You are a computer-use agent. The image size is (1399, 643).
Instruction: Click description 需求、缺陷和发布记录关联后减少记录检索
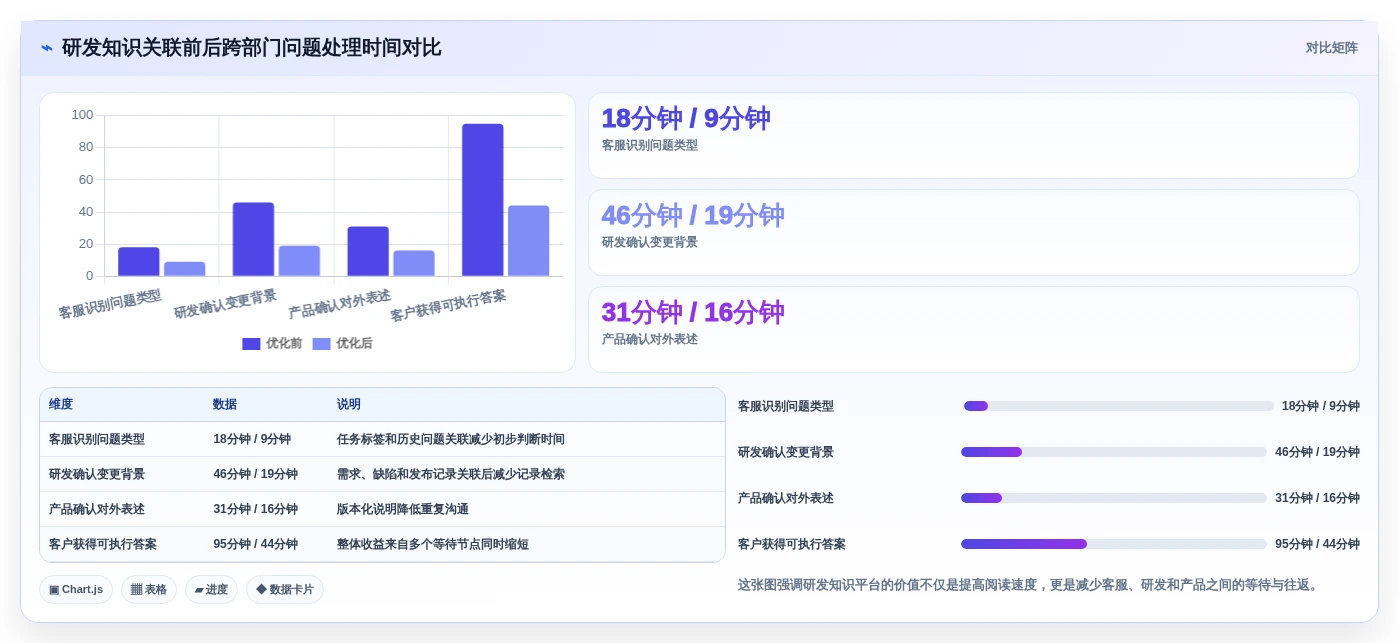[451, 474]
